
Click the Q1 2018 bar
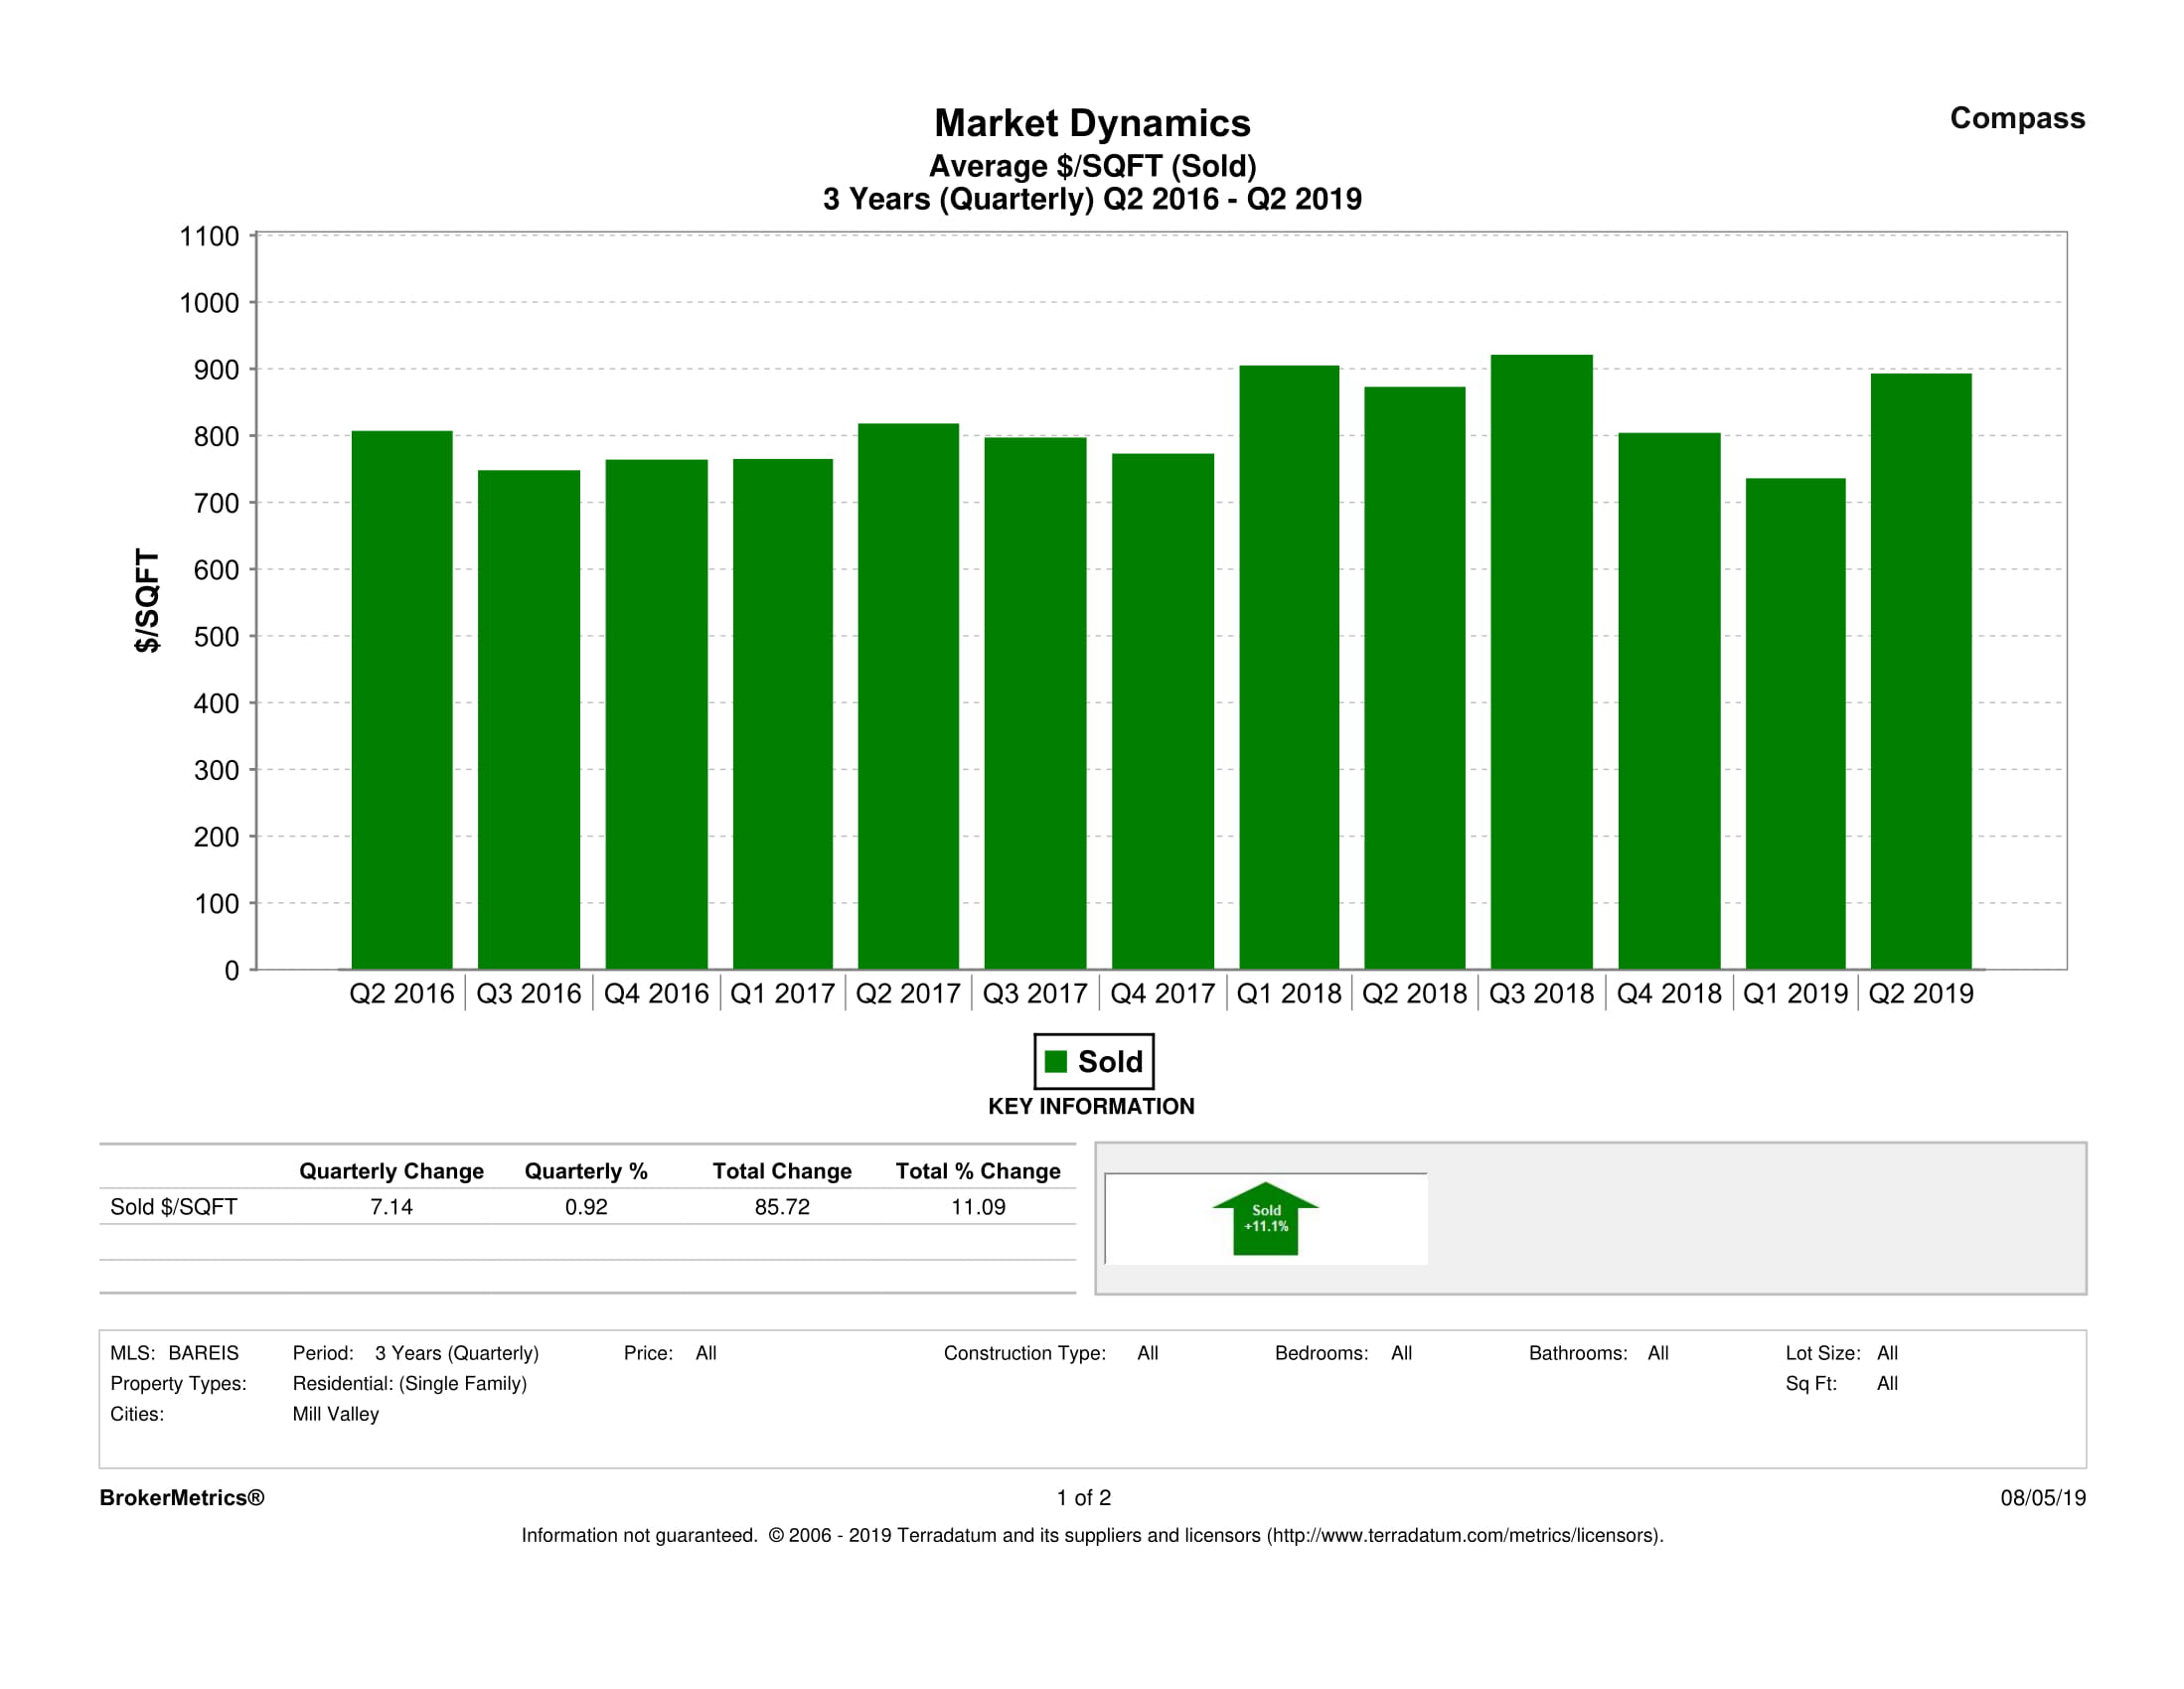(x=1288, y=666)
